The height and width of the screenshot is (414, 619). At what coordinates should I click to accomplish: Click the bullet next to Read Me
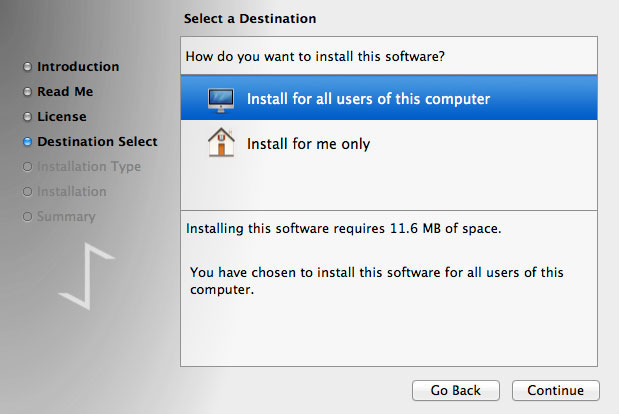pyautogui.click(x=27, y=92)
